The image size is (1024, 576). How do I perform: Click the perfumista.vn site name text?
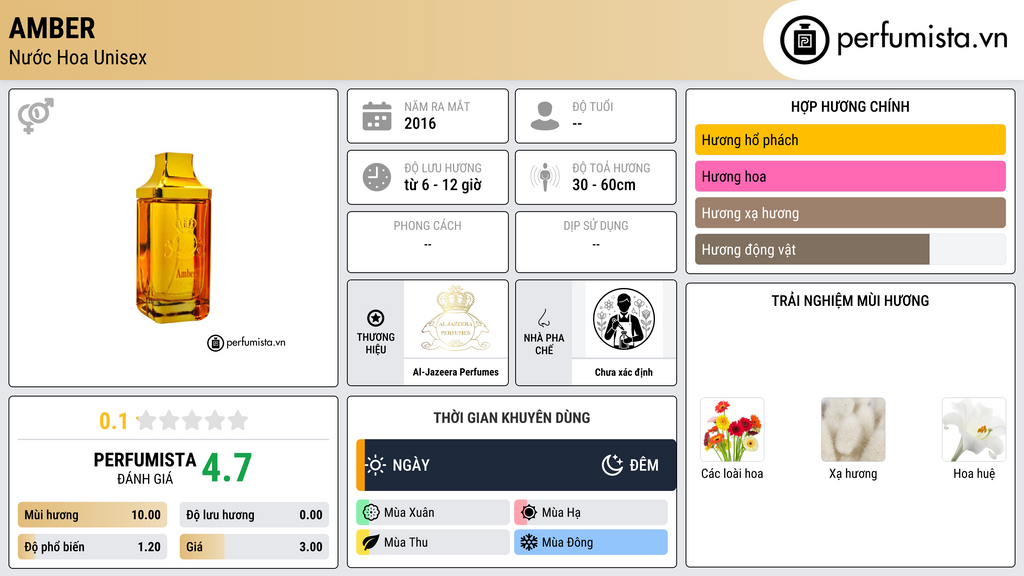[922, 39]
